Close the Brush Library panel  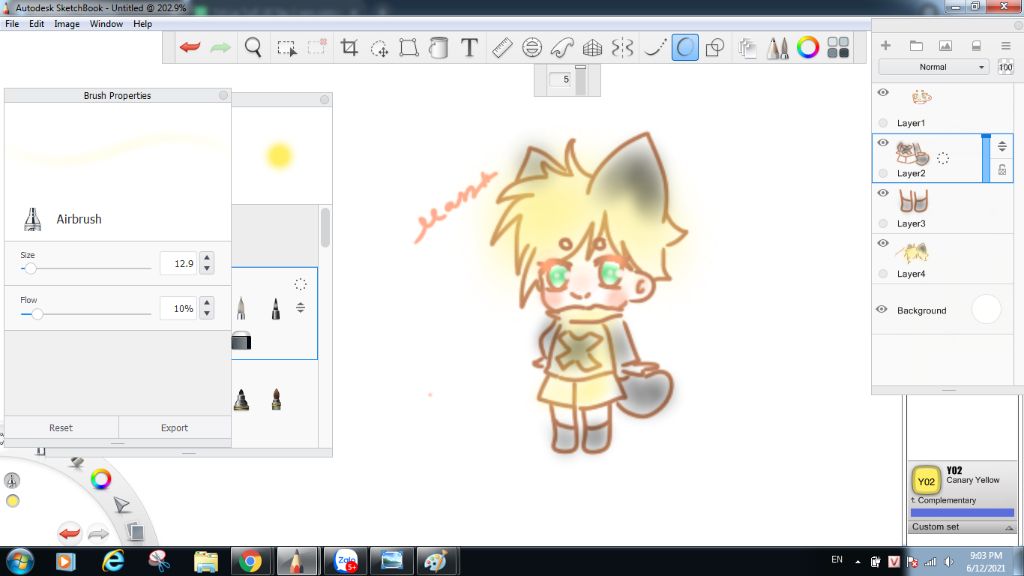tap(325, 99)
